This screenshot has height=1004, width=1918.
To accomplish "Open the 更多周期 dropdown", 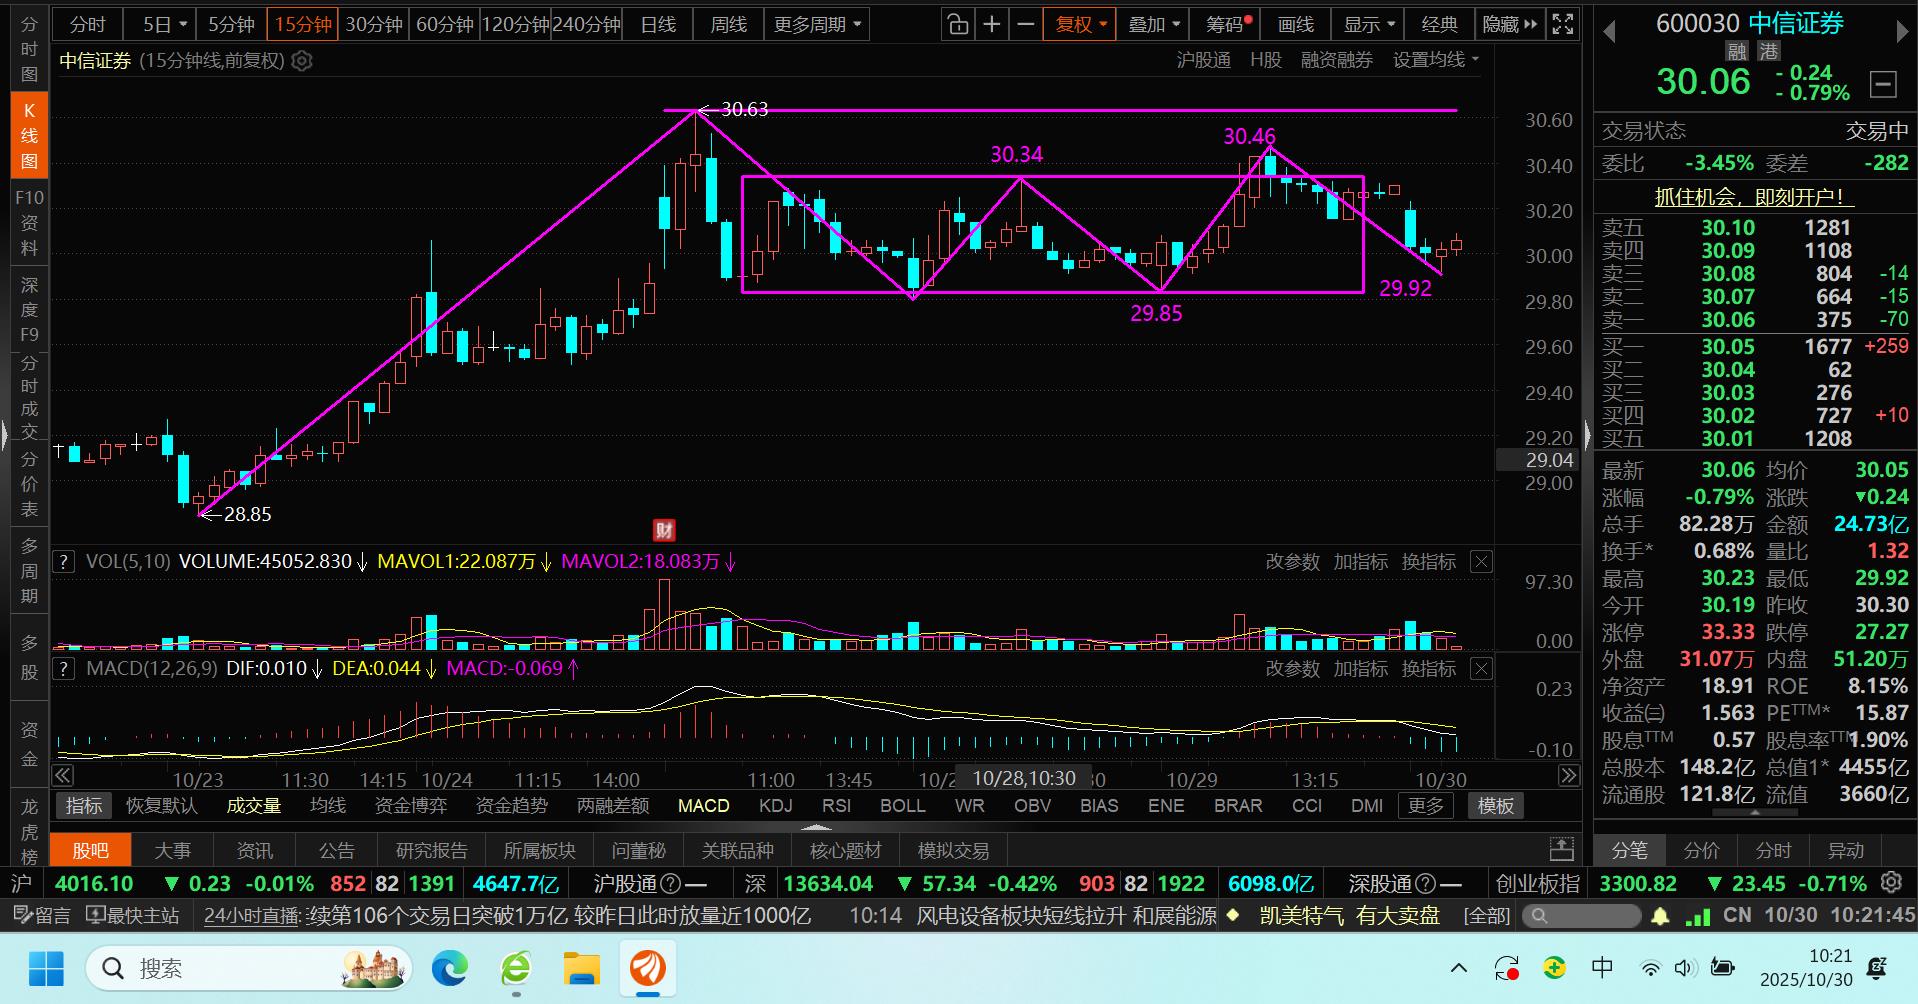I will [x=816, y=25].
